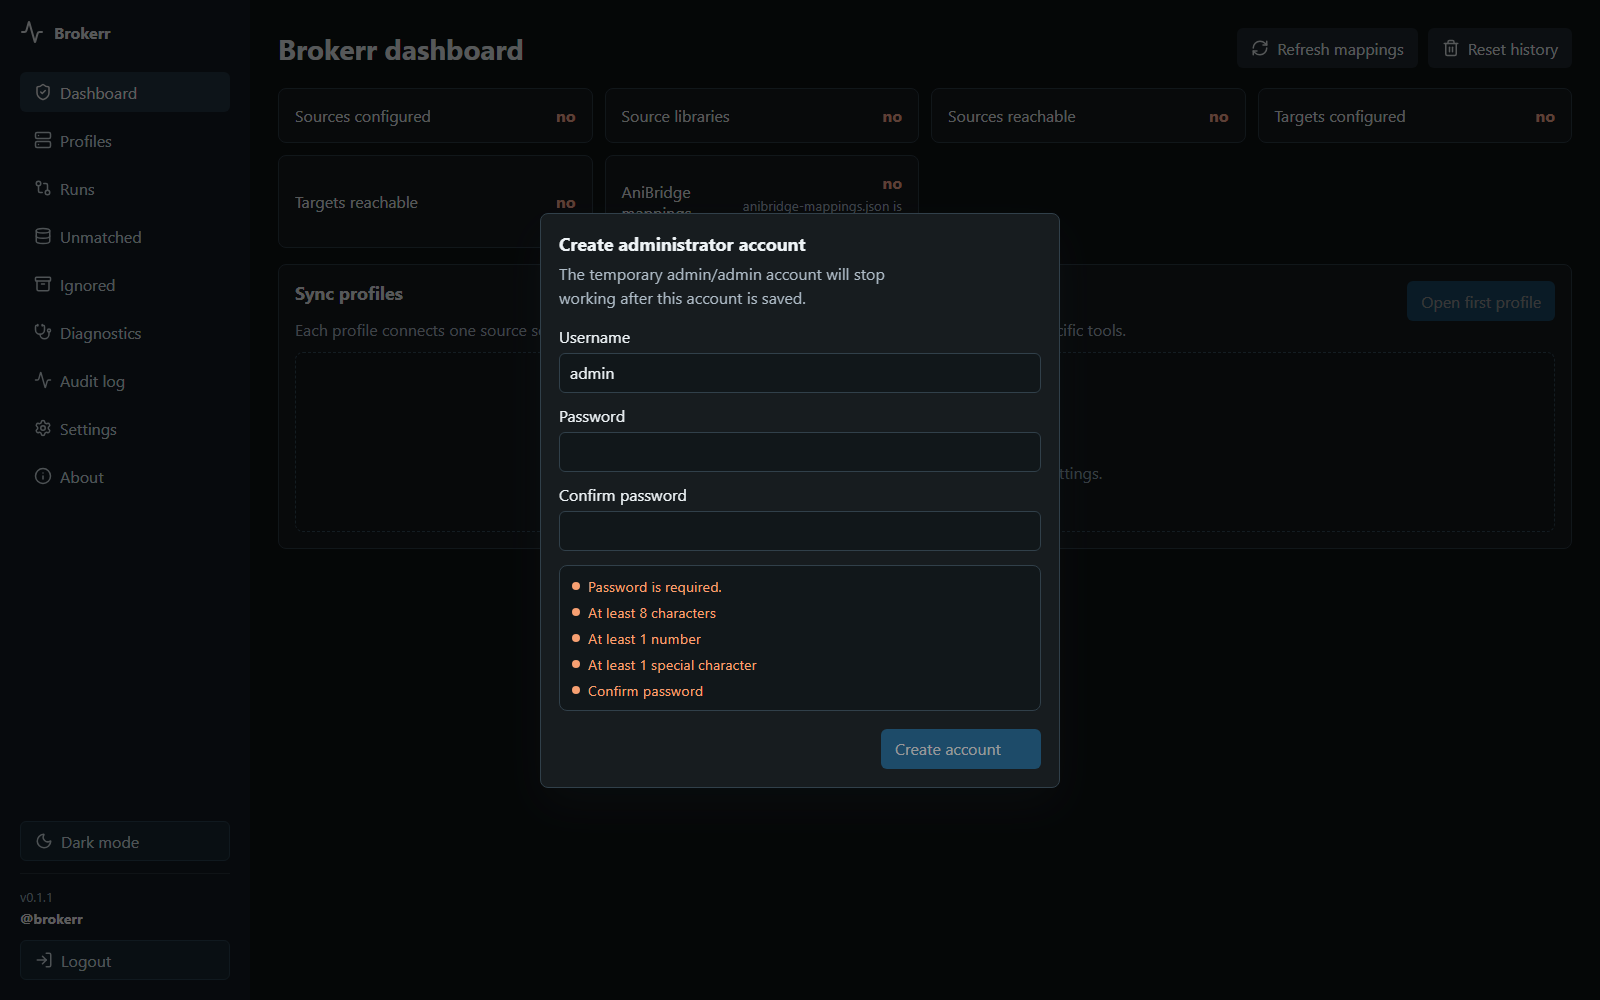This screenshot has width=1600, height=1000.
Task: Click the Sync profiles heading
Action: pos(349,294)
